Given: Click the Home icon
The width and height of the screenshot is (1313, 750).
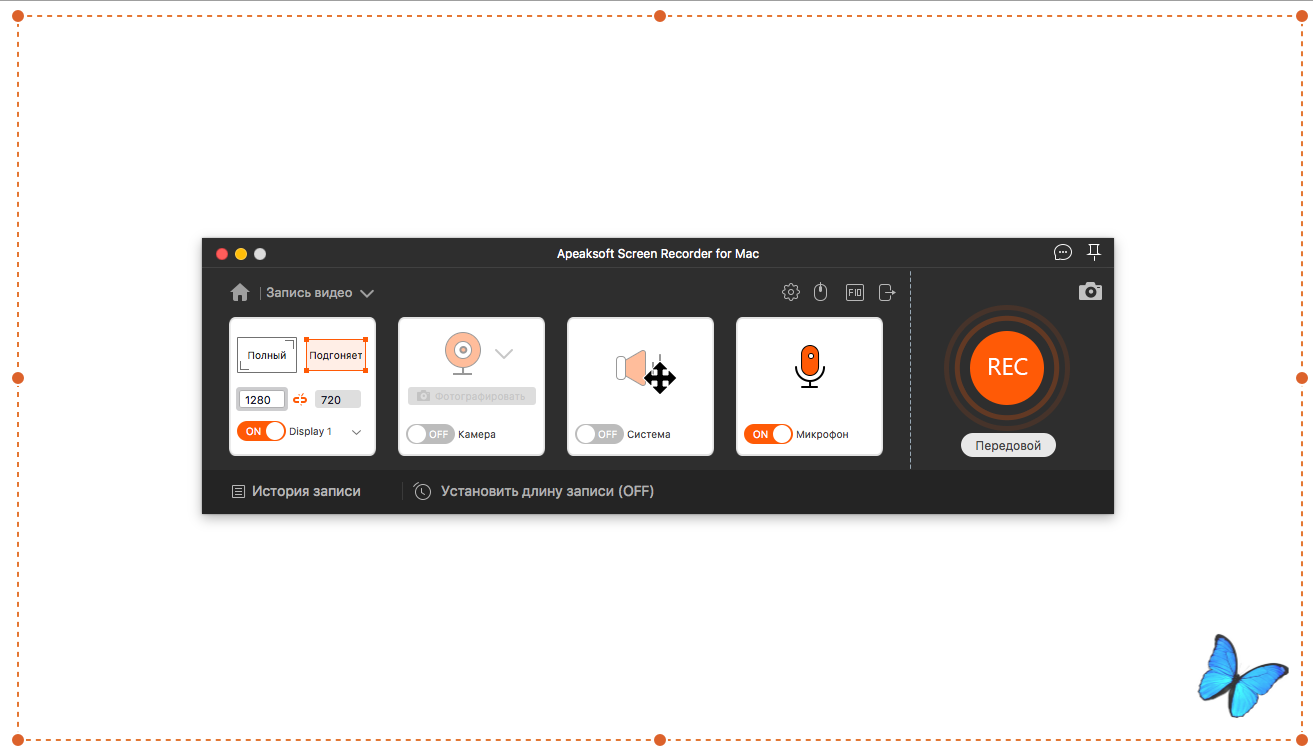Looking at the screenshot, I should (x=240, y=293).
